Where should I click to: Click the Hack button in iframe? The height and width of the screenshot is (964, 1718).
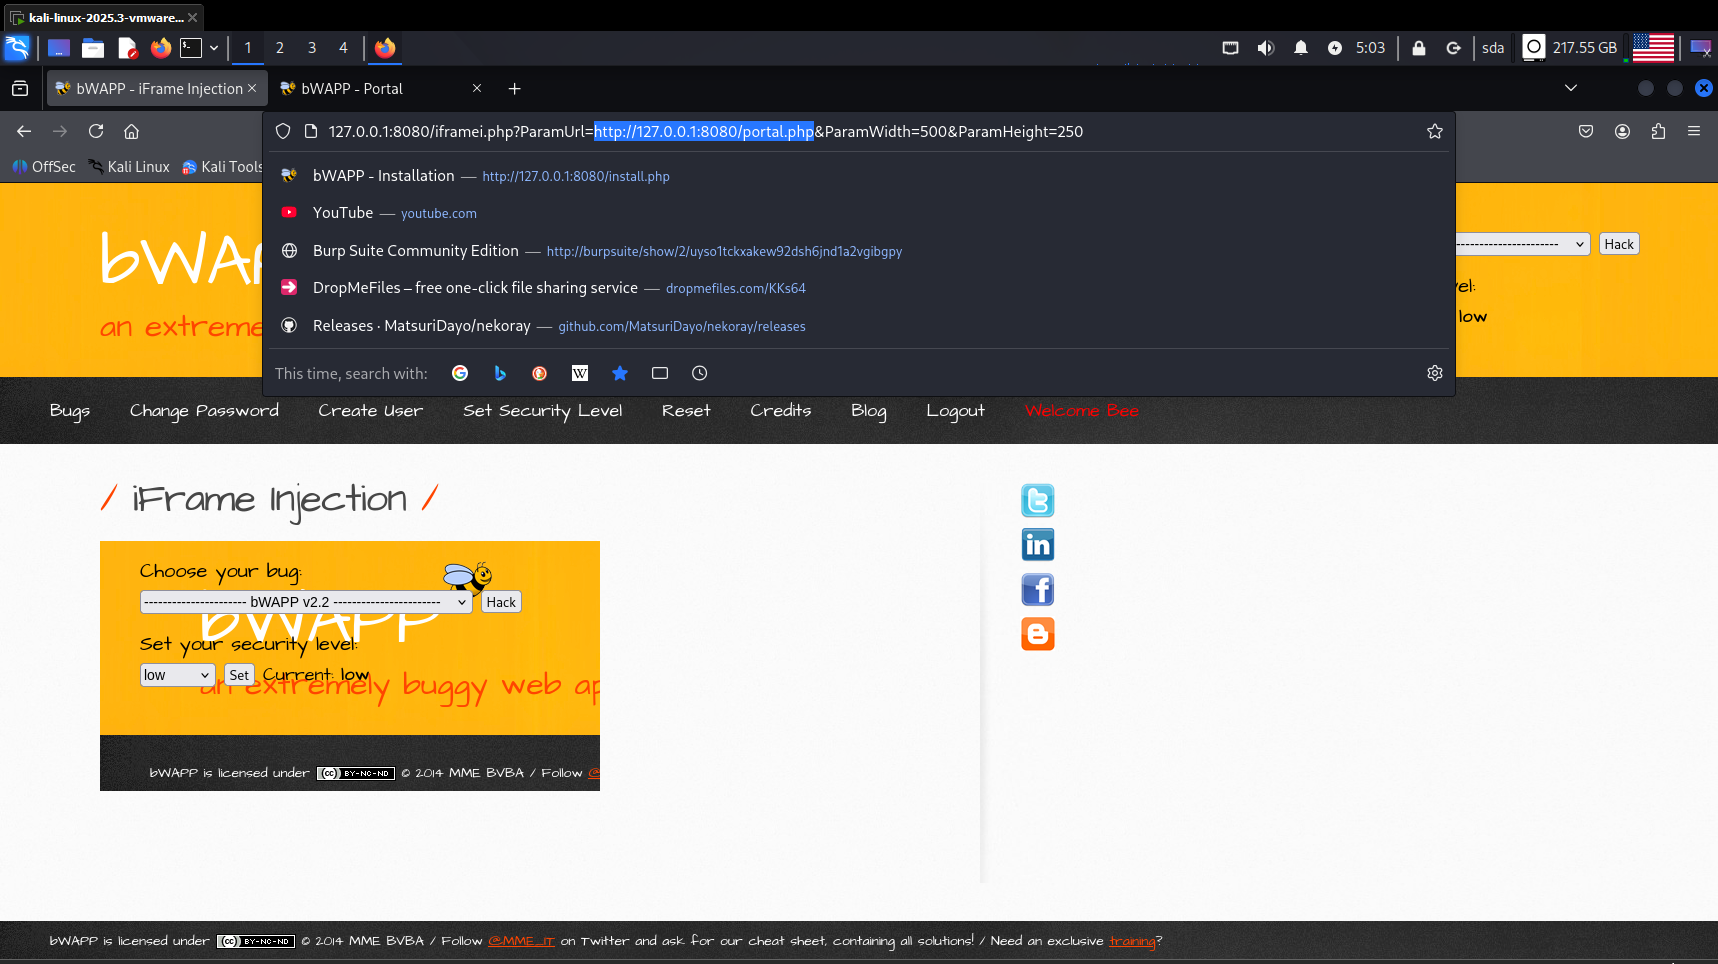click(501, 602)
